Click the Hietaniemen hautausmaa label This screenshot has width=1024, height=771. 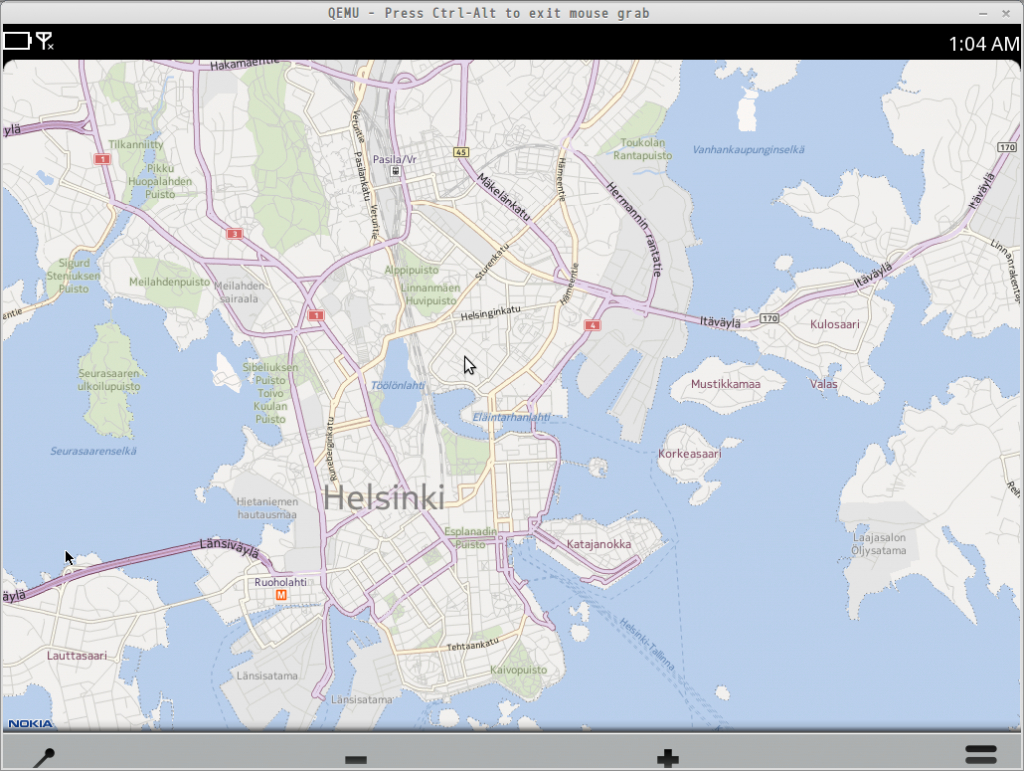click(267, 508)
